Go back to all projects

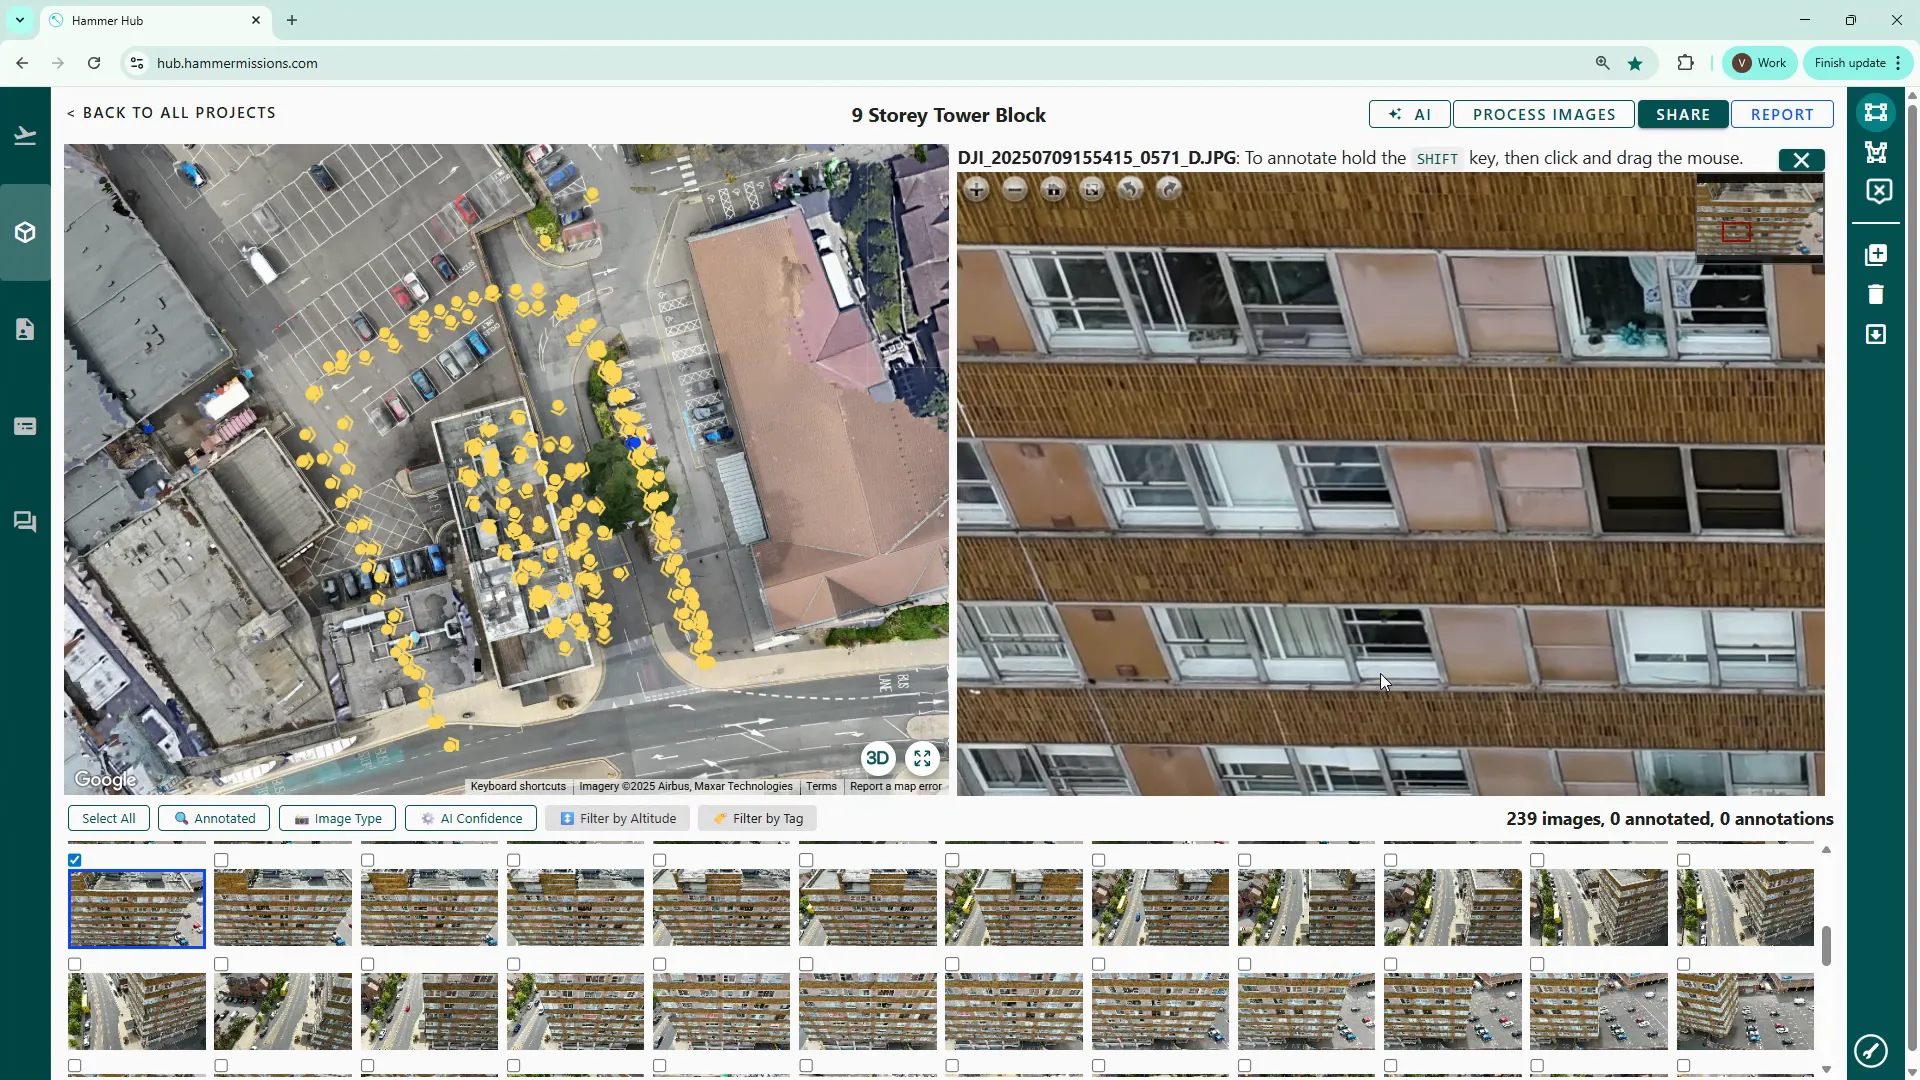pyautogui.click(x=171, y=113)
